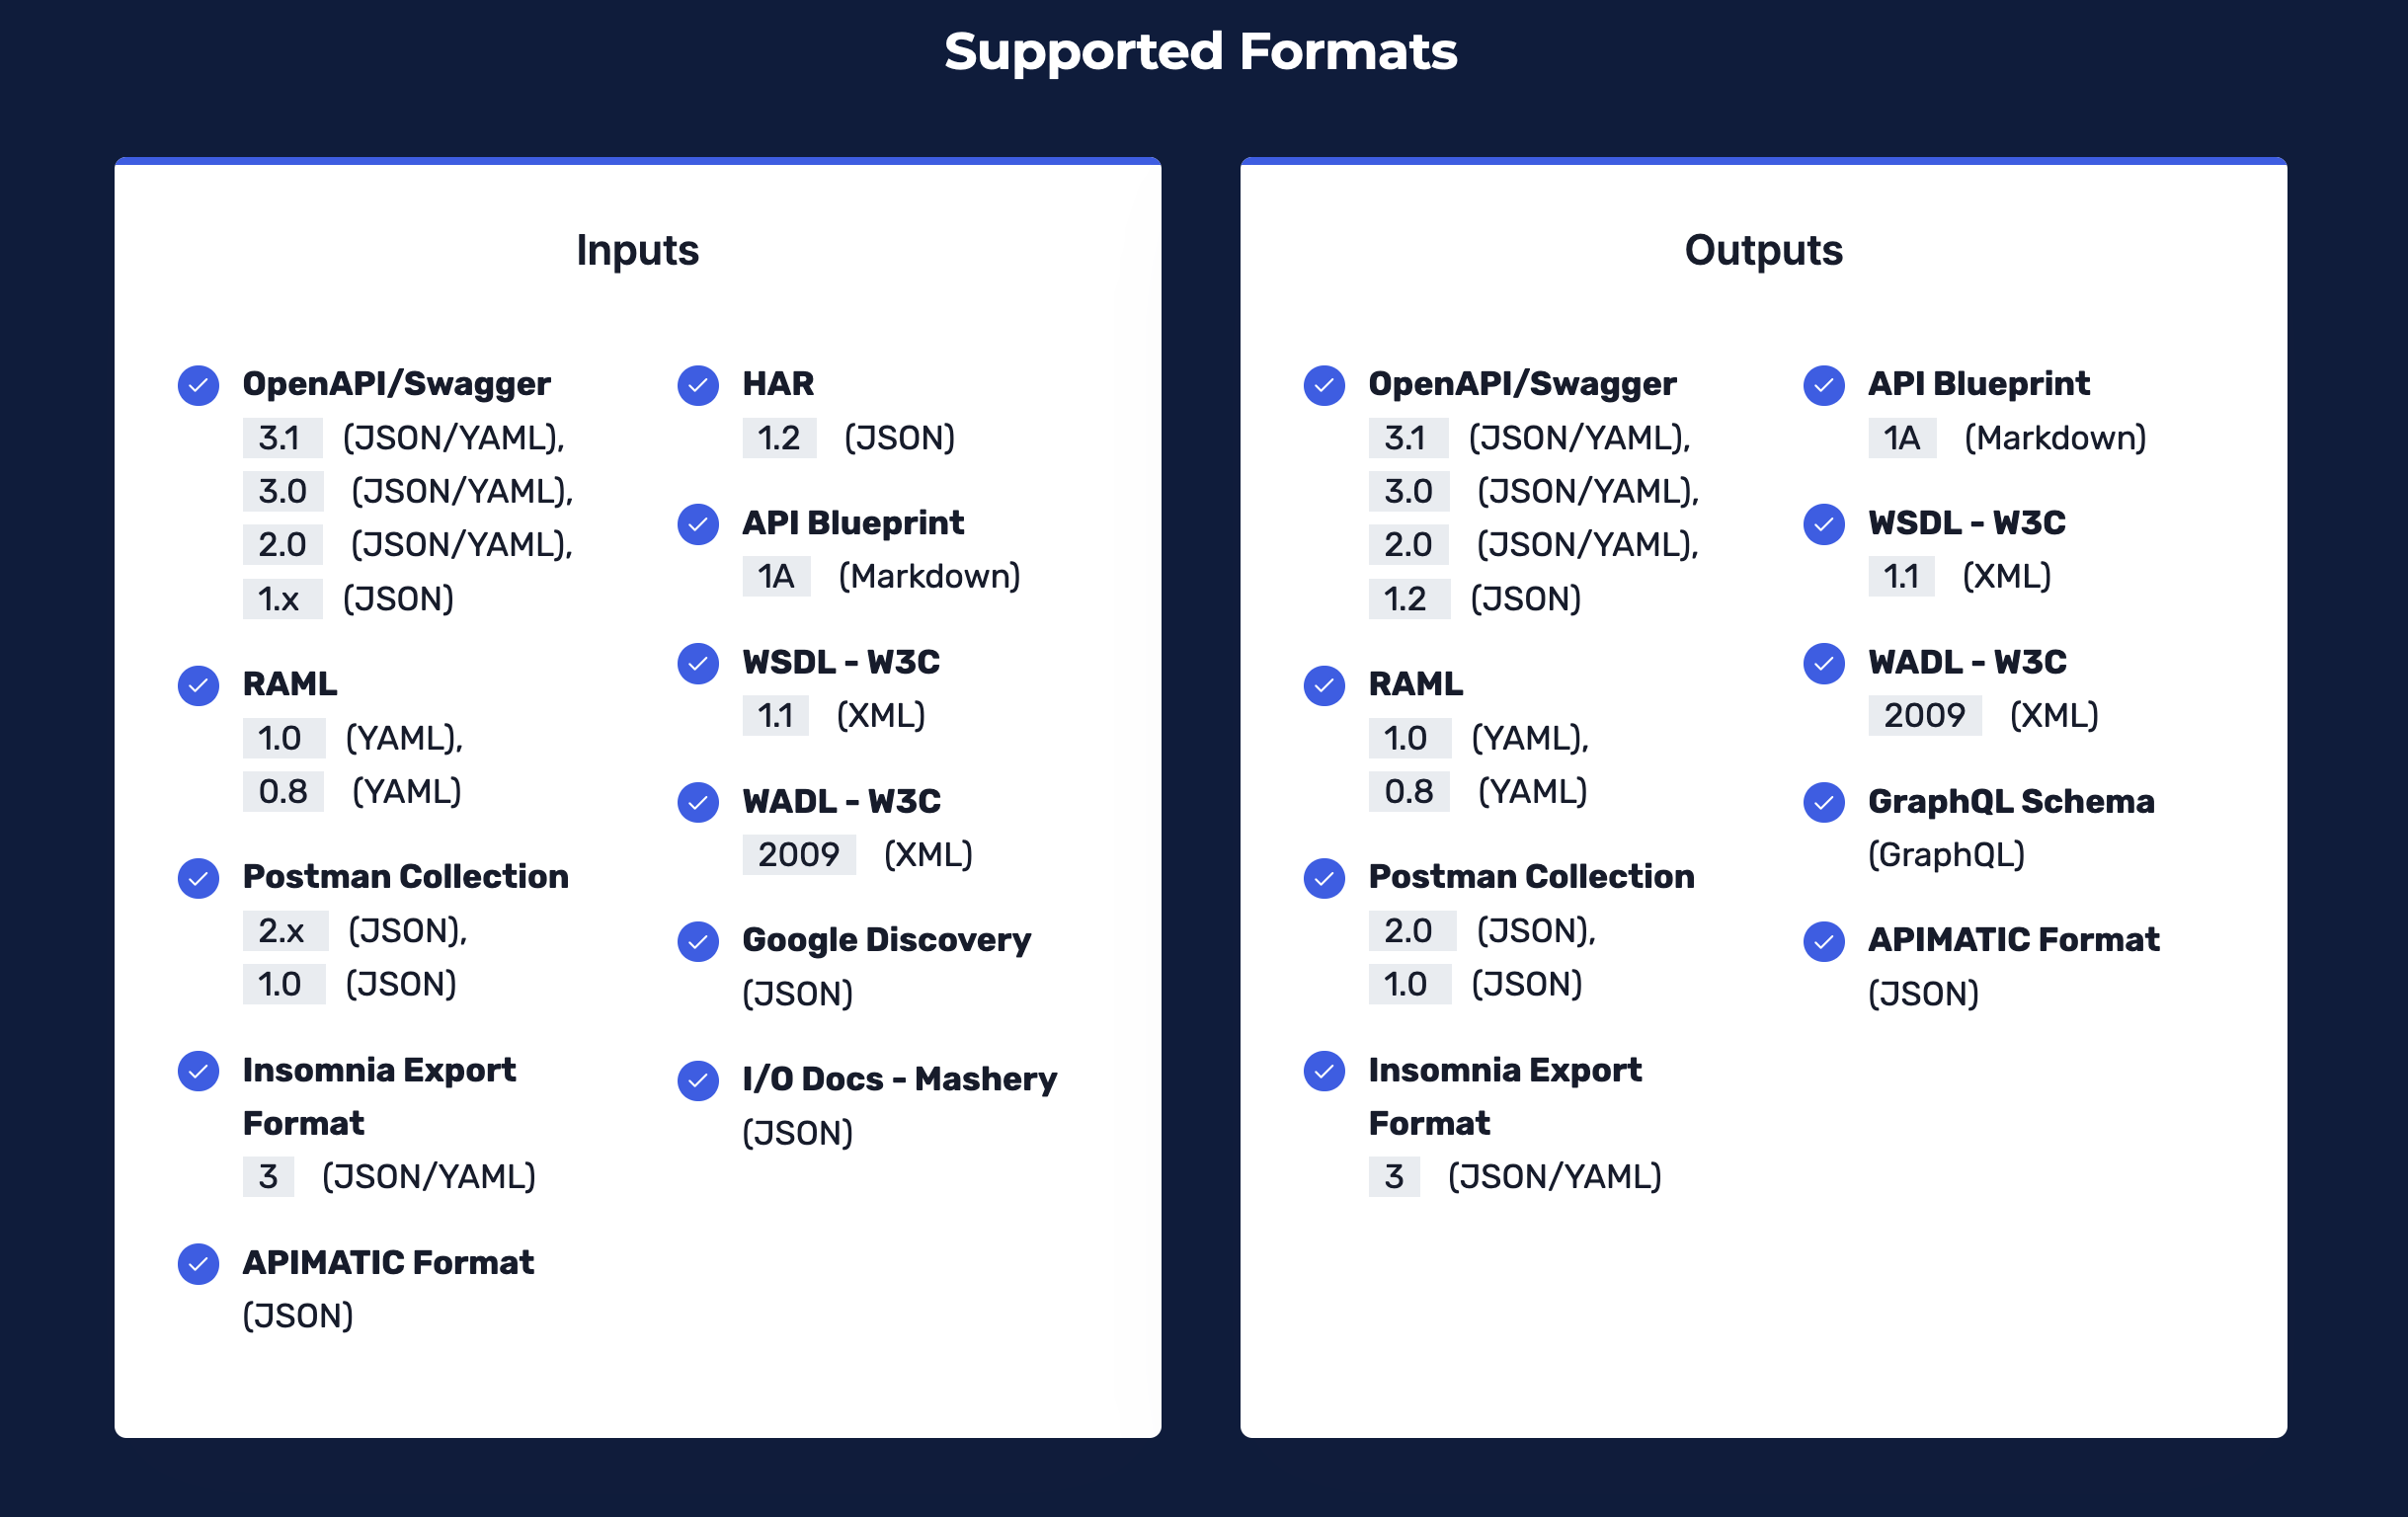Click checkmark next to GraphQL Schema
The image size is (2408, 1517).
1824,802
